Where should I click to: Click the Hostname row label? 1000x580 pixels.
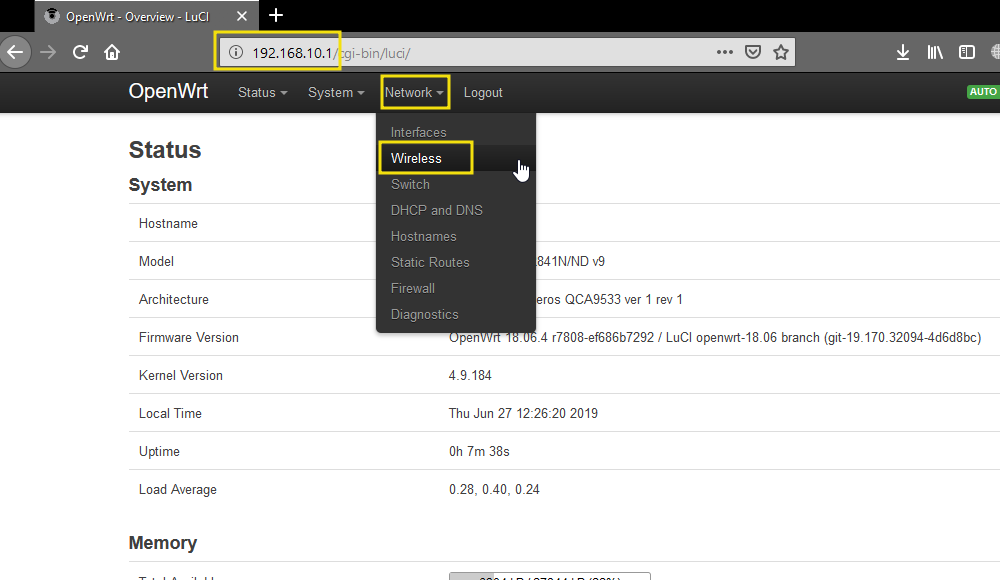[x=168, y=223]
